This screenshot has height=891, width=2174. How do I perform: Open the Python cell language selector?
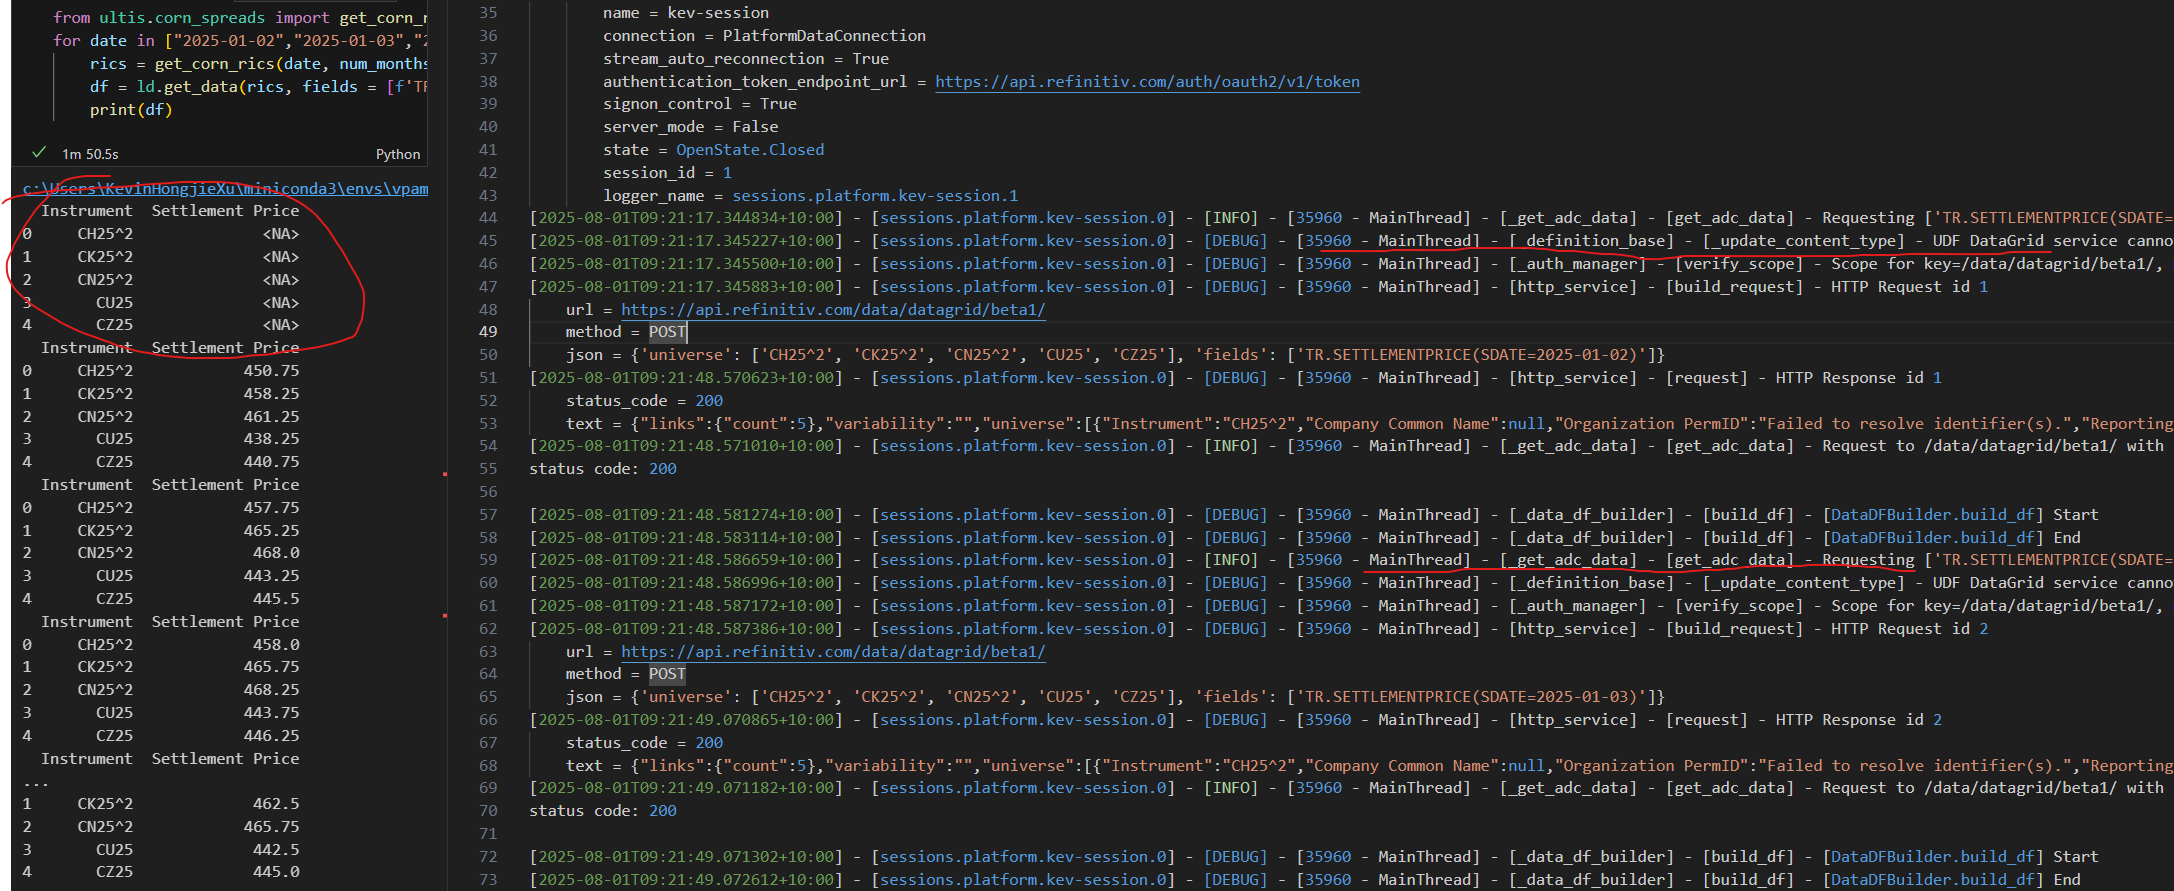(398, 154)
